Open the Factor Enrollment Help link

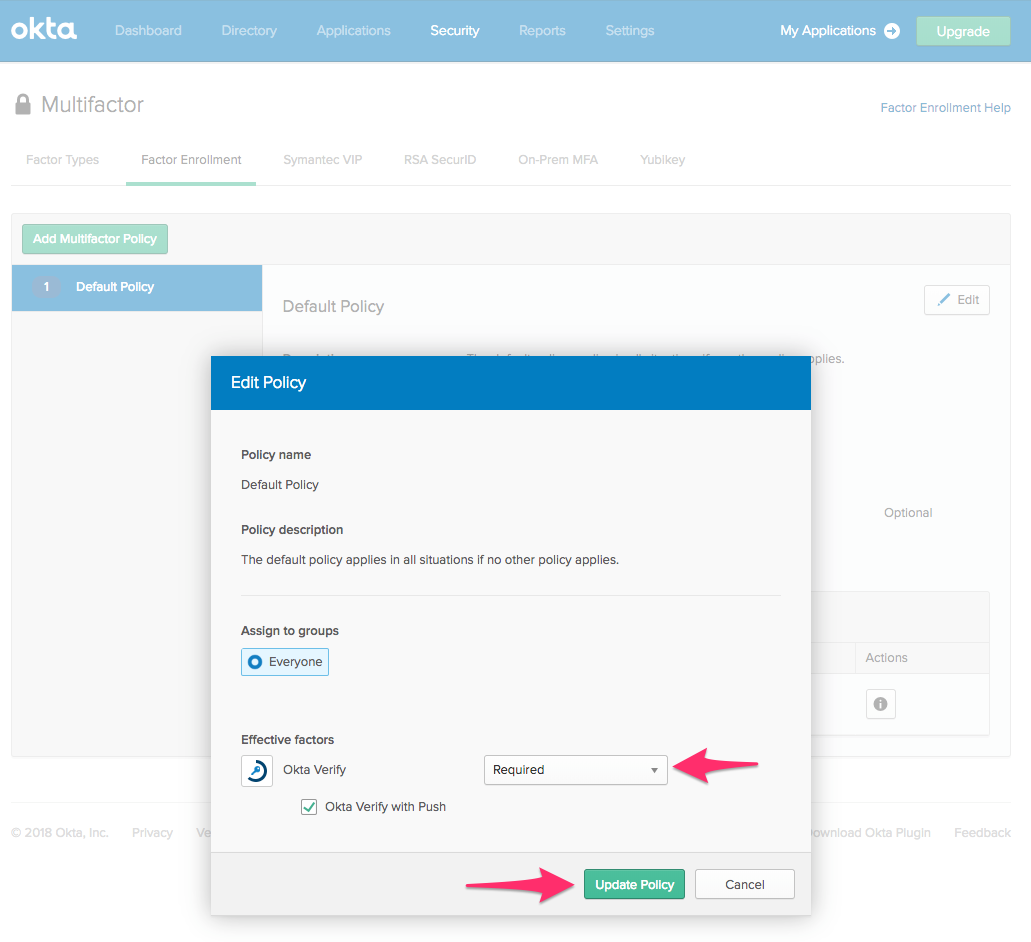[x=945, y=108]
